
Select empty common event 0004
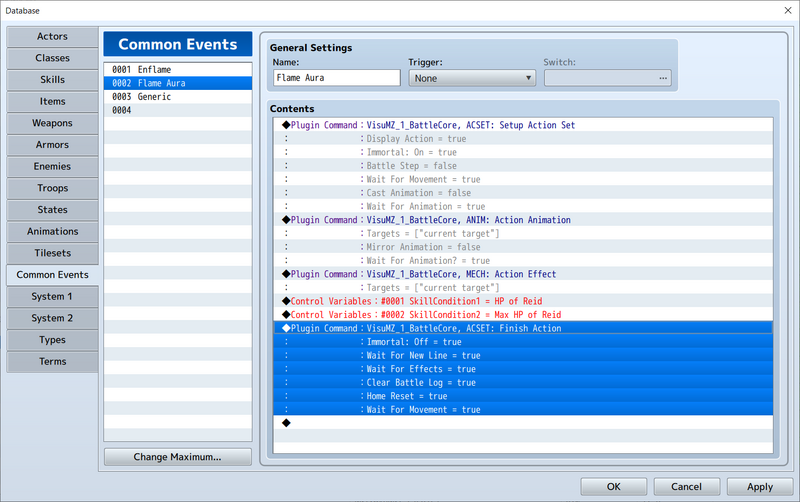pyautogui.click(x=177, y=110)
